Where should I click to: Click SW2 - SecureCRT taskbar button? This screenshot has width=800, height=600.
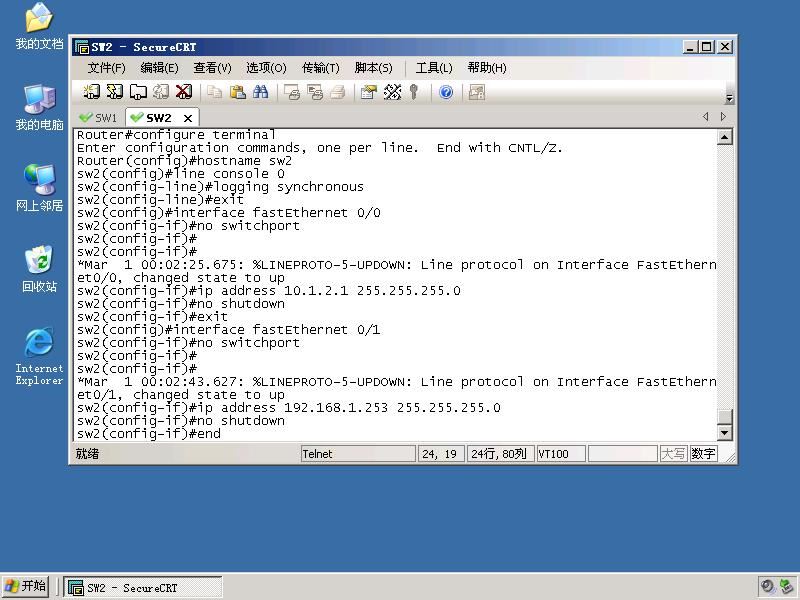point(143,587)
